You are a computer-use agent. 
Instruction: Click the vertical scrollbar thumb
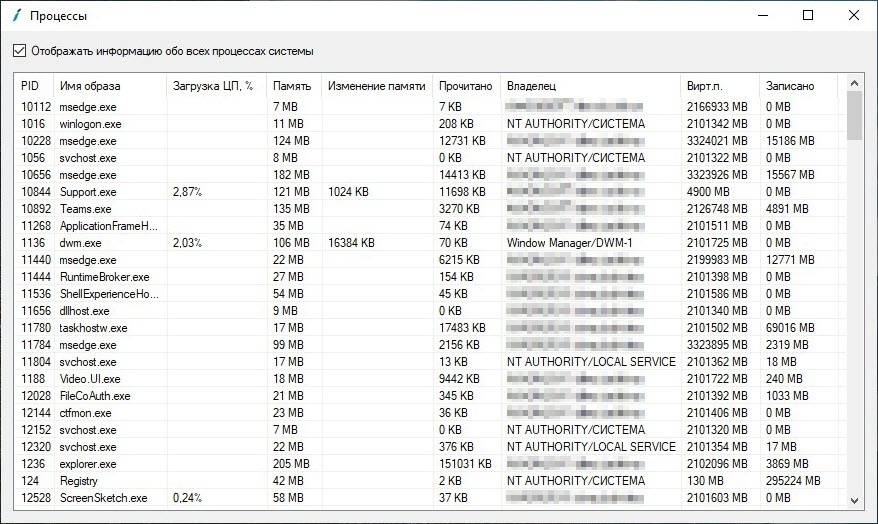854,114
